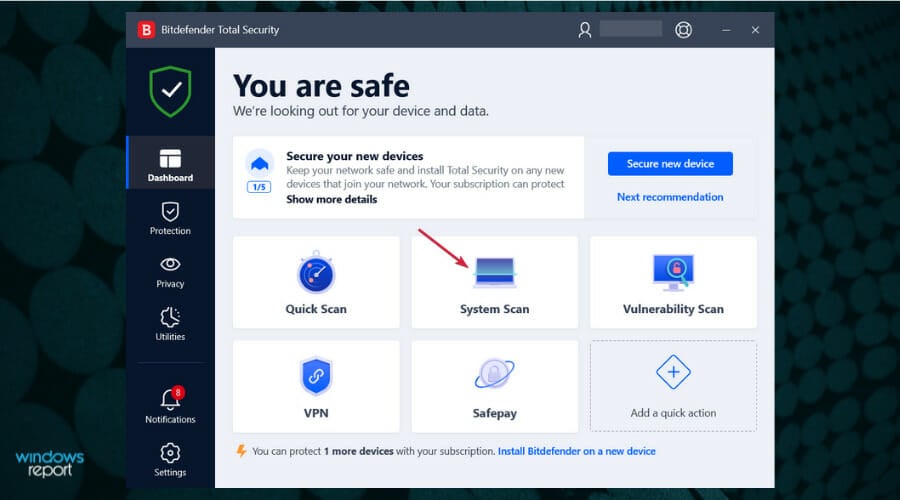
Task: Click the red notification count badge
Action: pyautogui.click(x=178, y=393)
